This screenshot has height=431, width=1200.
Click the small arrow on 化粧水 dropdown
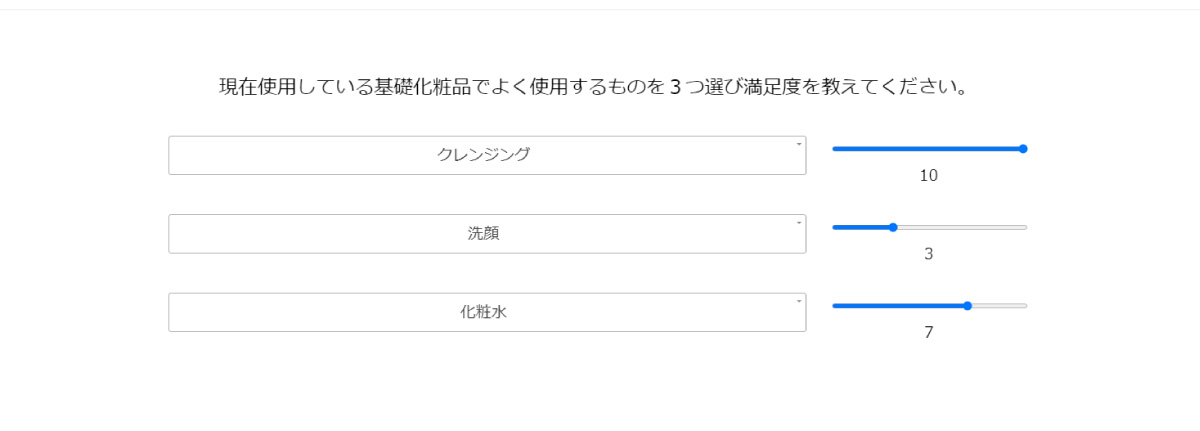(799, 301)
